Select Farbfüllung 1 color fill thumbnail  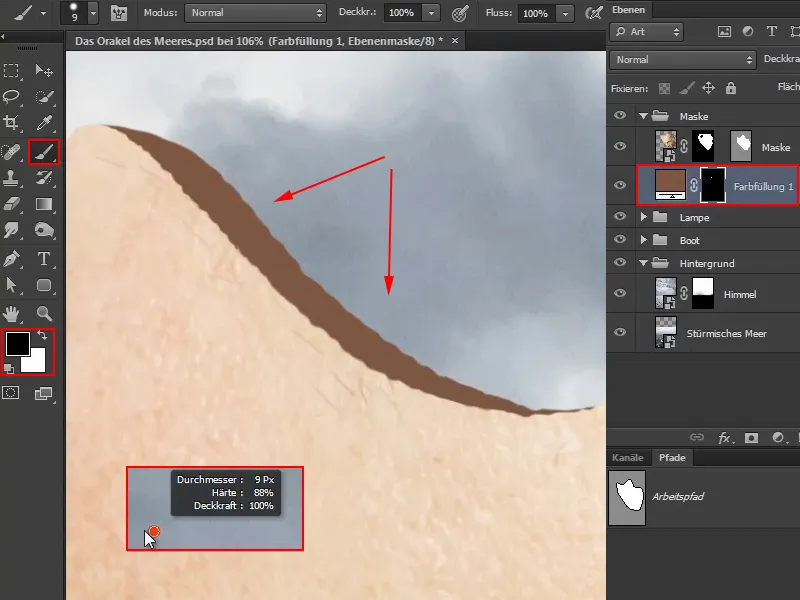[670, 185]
